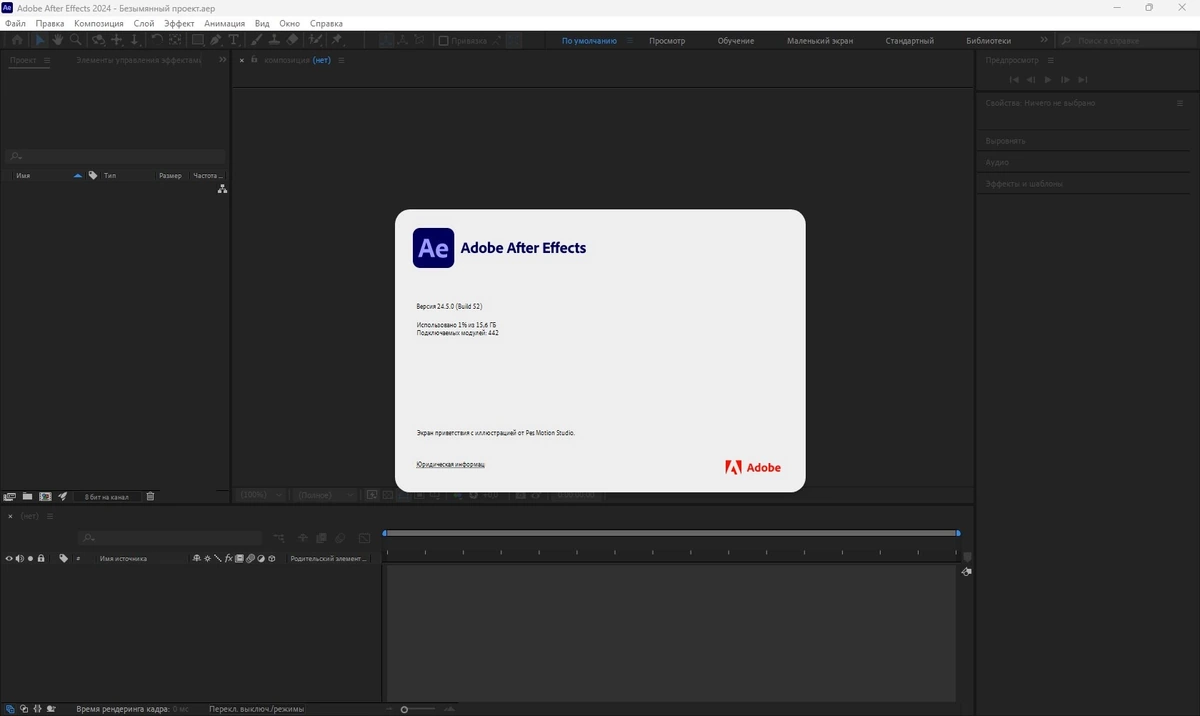The height and width of the screenshot is (716, 1200).
Task: Open the Композиция menu
Action: [99, 23]
